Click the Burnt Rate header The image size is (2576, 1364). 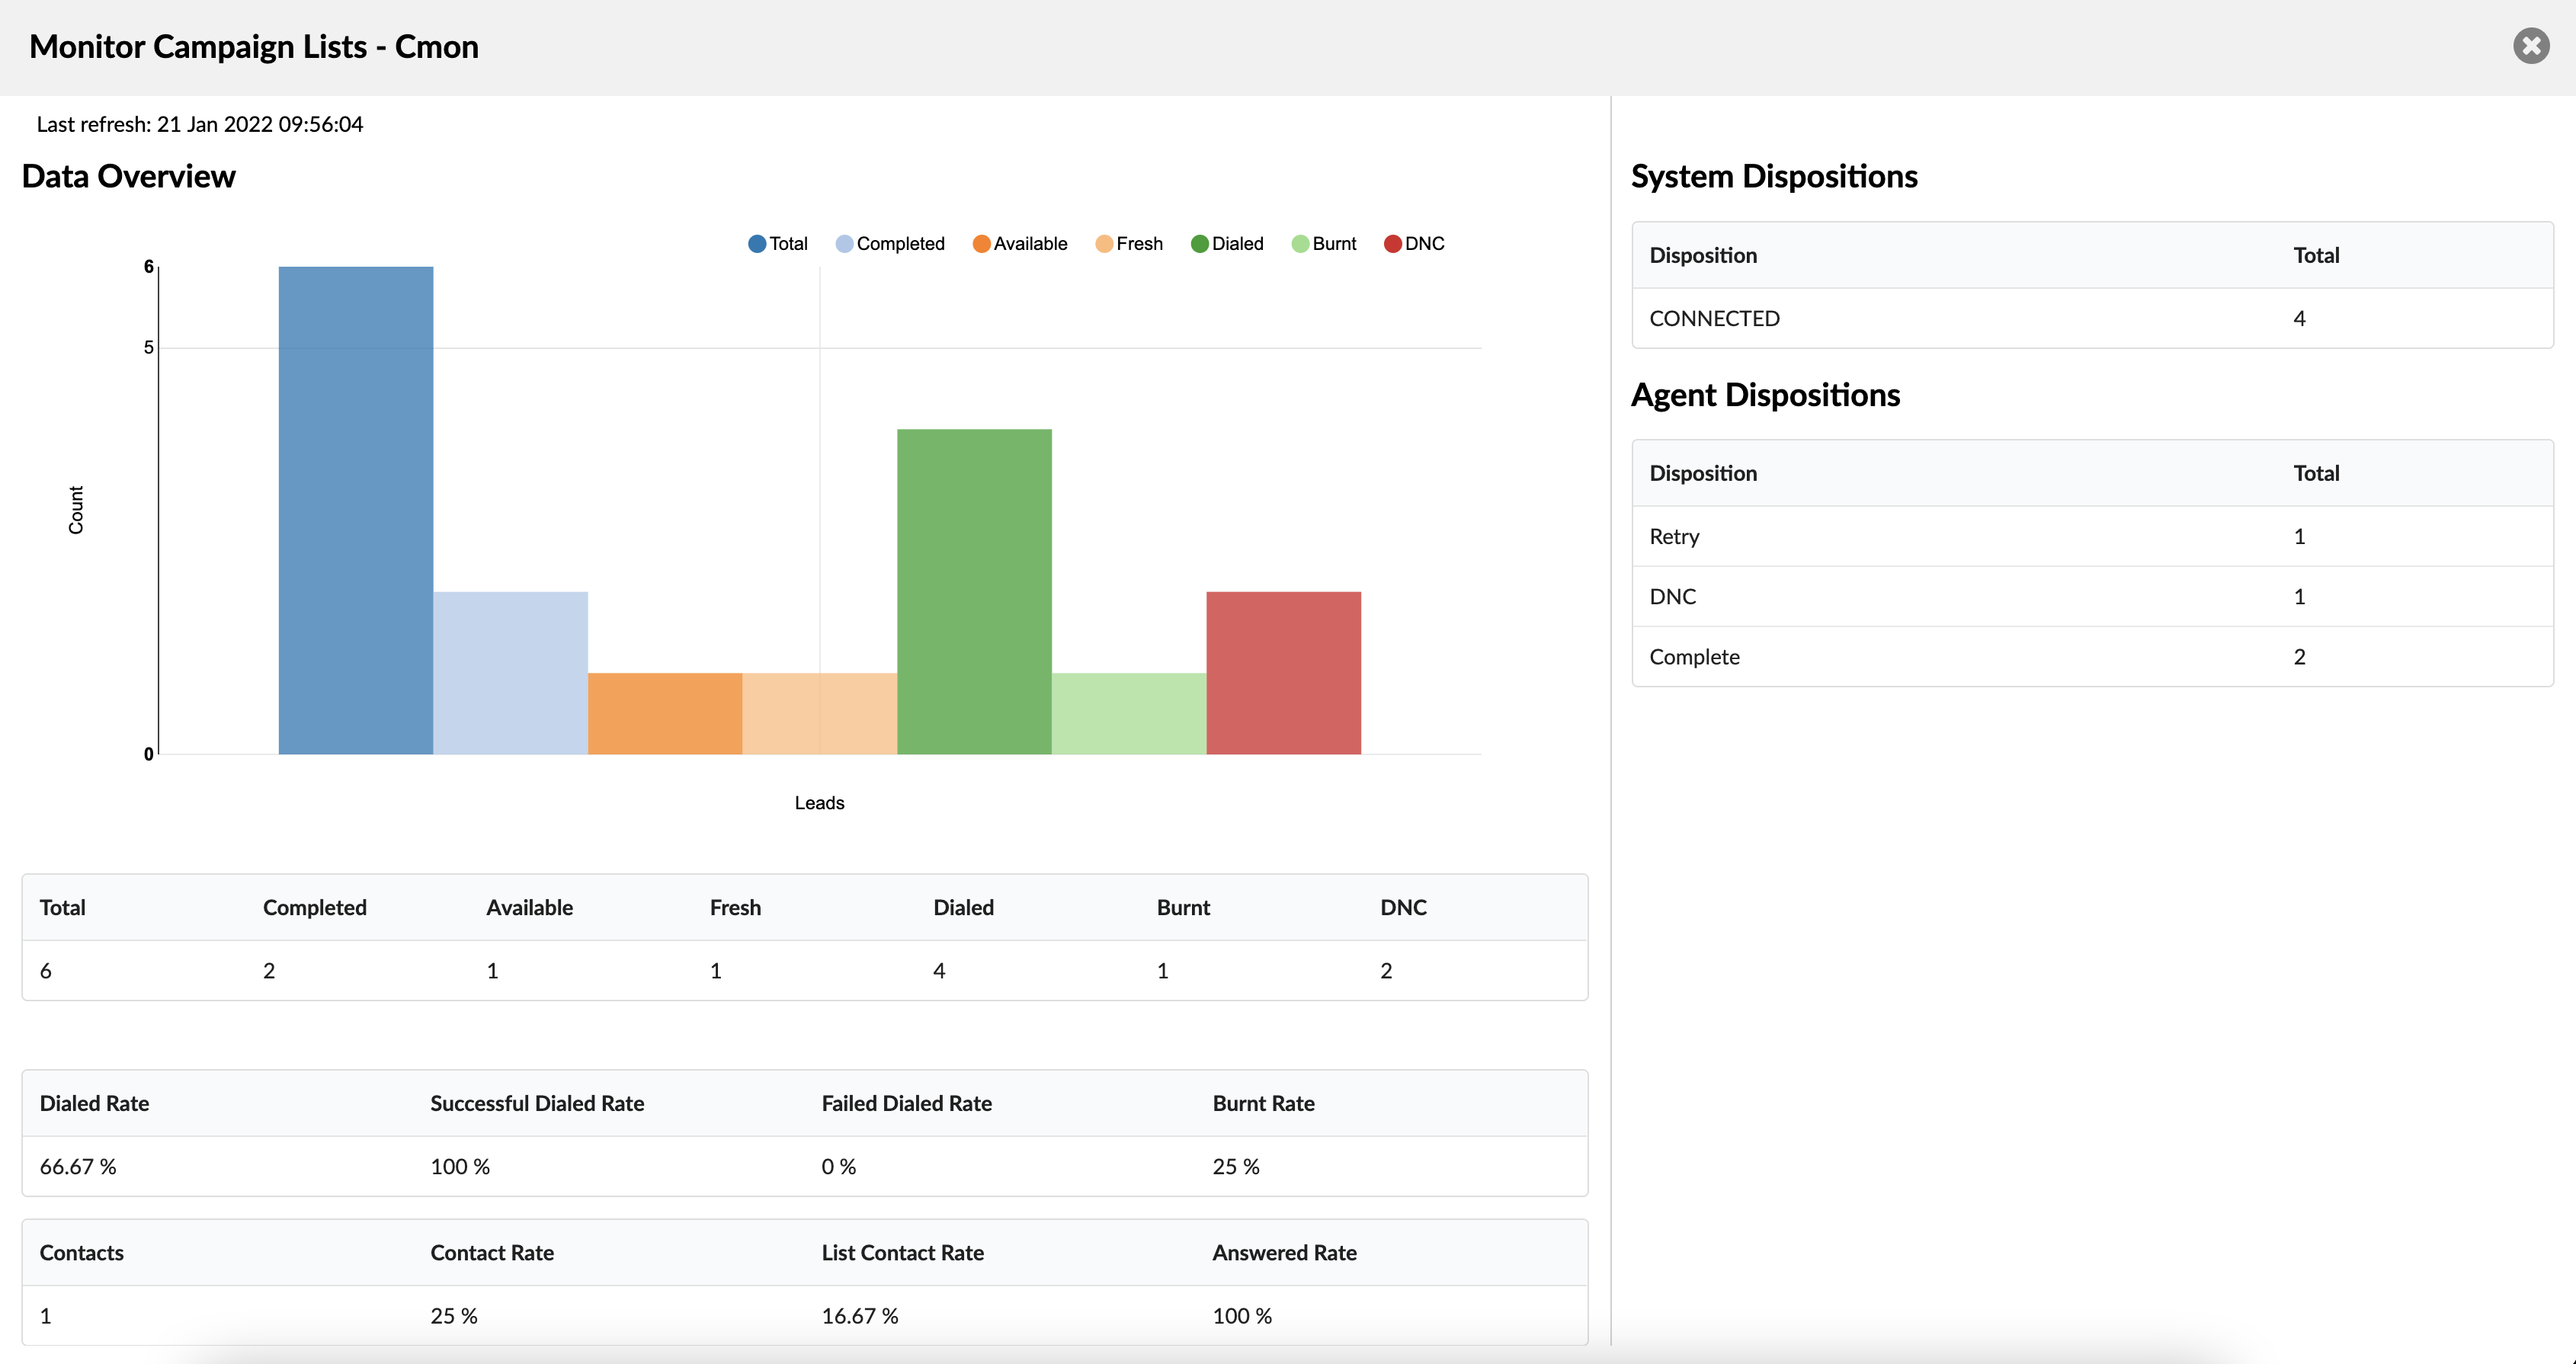click(1263, 1104)
